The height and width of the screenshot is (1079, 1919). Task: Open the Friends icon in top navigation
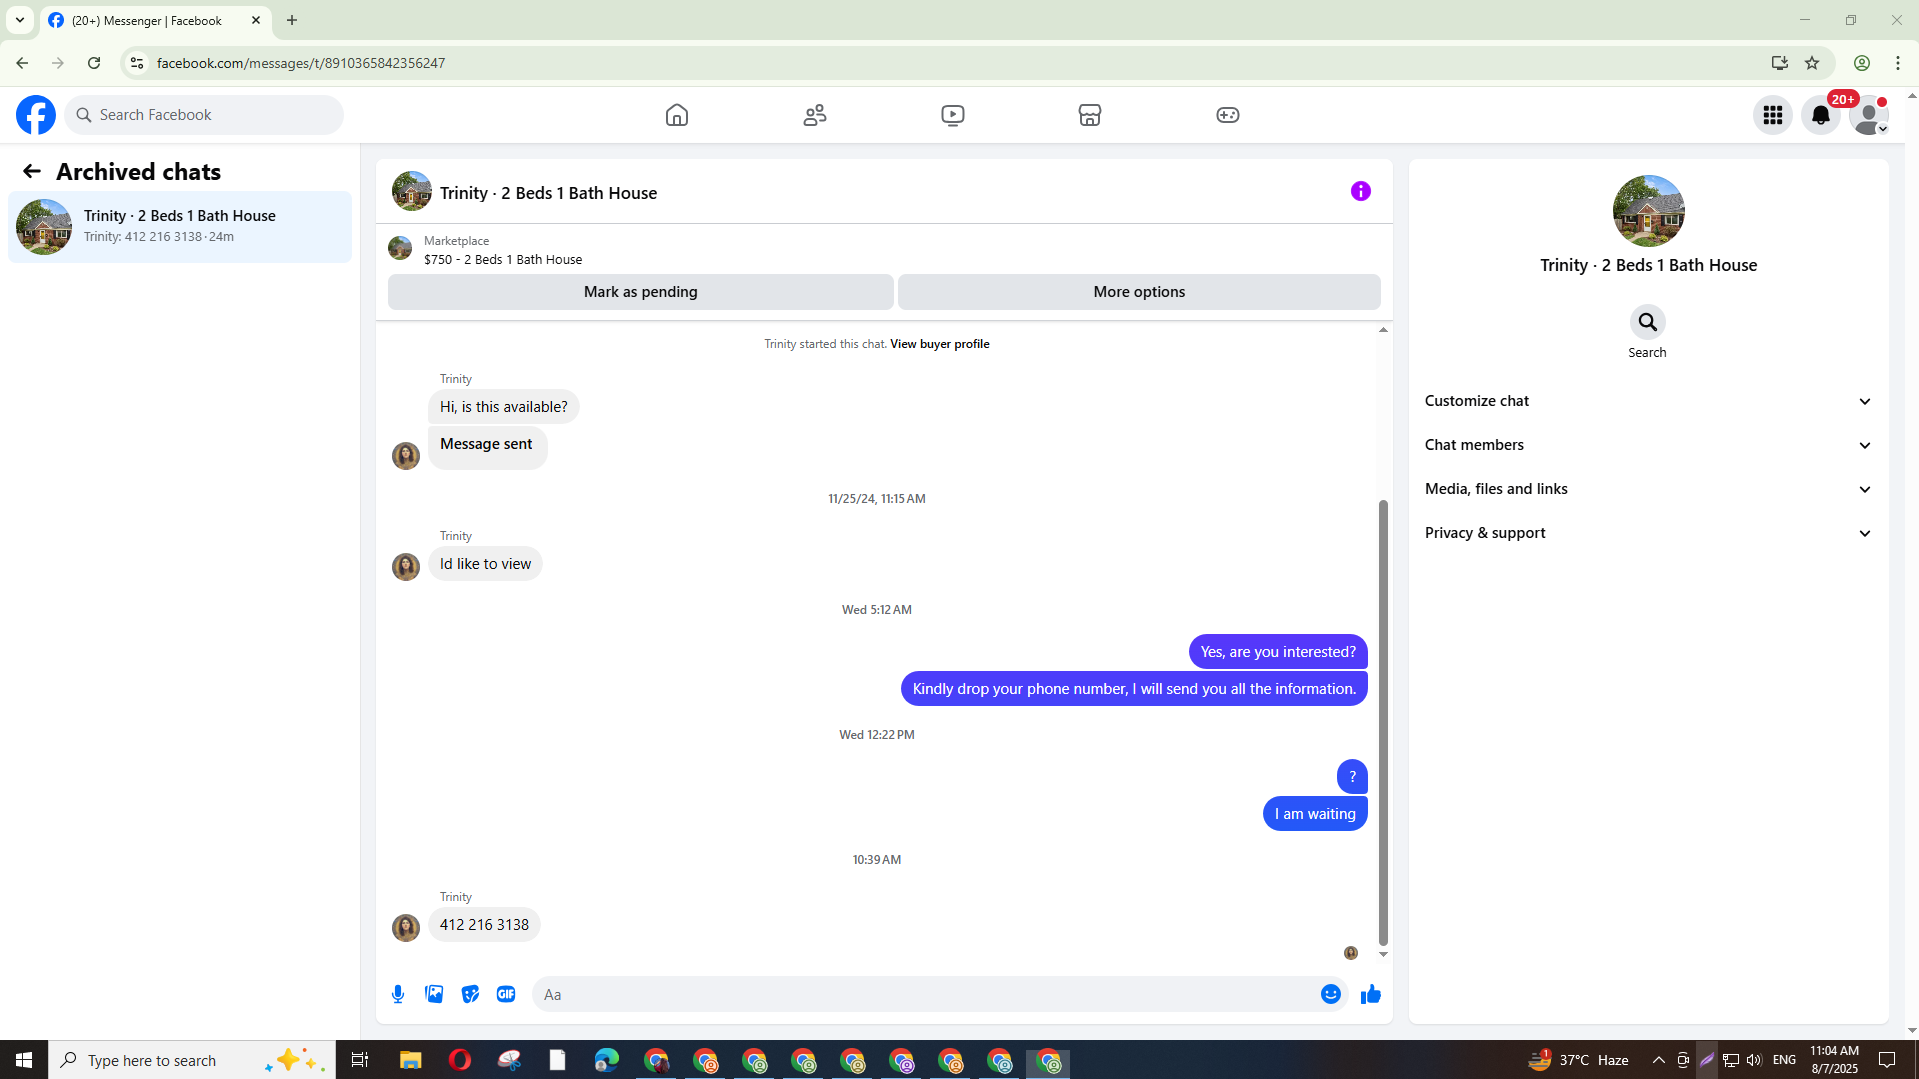pos(815,115)
